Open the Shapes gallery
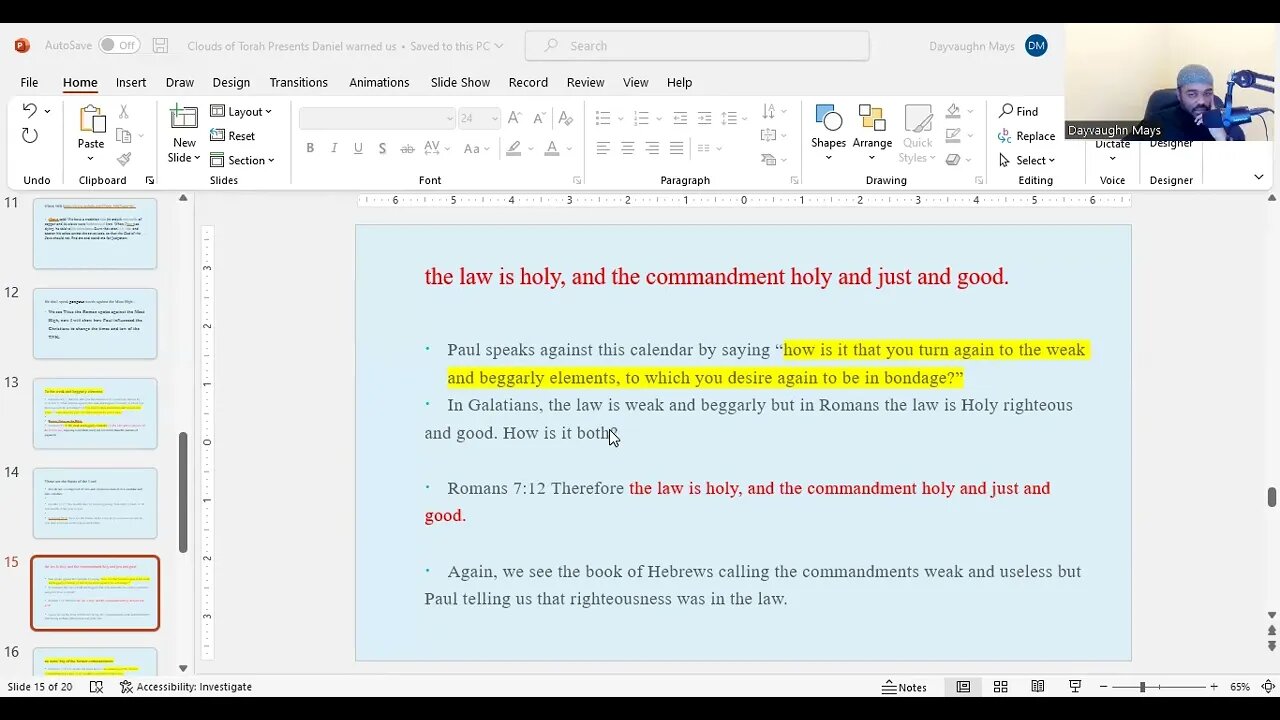Viewport: 1280px width, 720px height. tap(828, 133)
